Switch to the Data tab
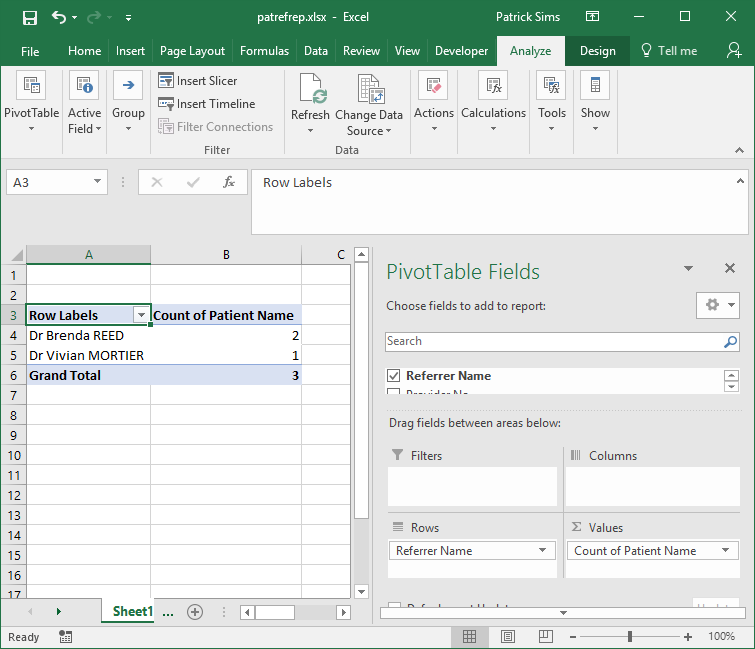 coord(316,51)
